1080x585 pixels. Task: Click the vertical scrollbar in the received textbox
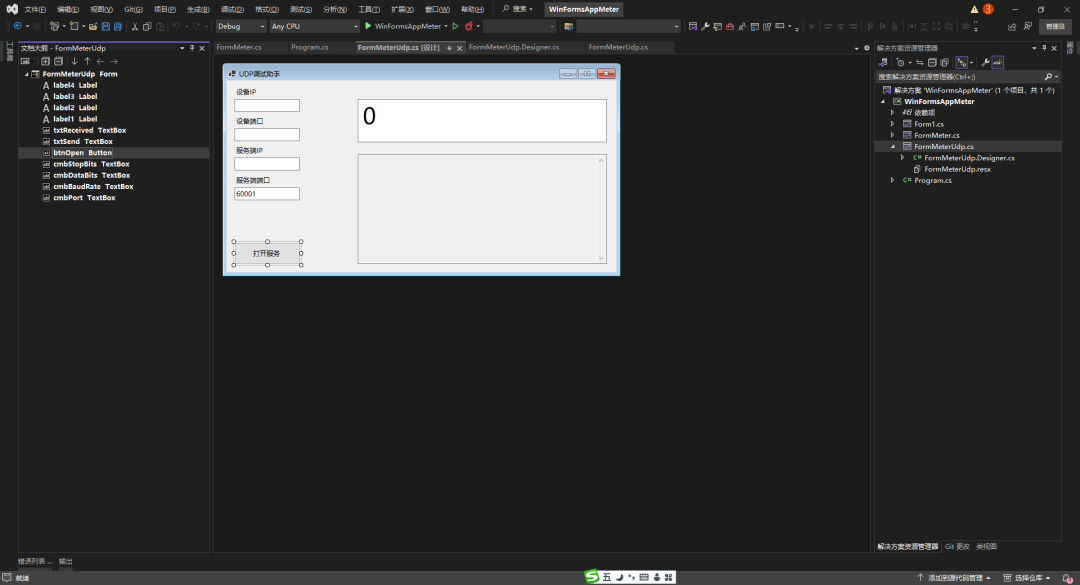(x=601, y=209)
